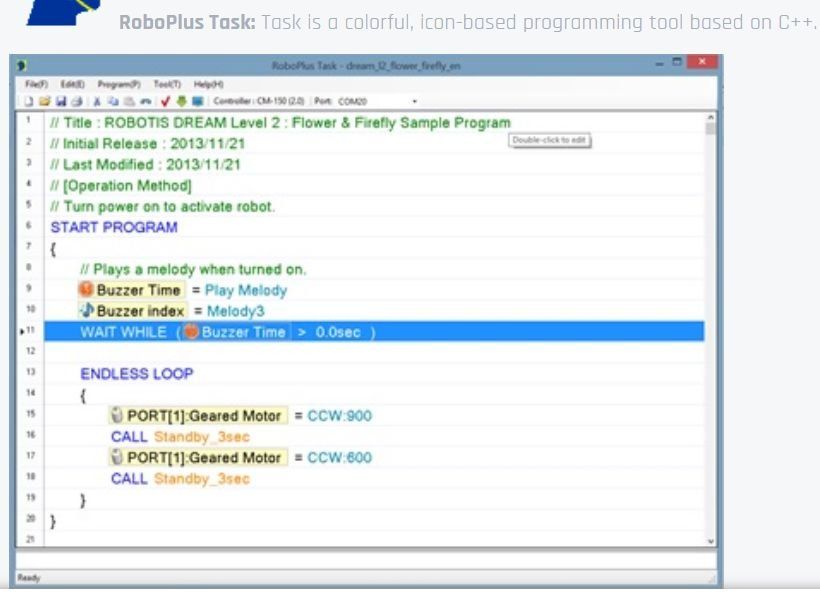Image resolution: width=820 pixels, height=594 pixels.
Task: Undo last action with toolbar arrow icon
Action: 145,101
